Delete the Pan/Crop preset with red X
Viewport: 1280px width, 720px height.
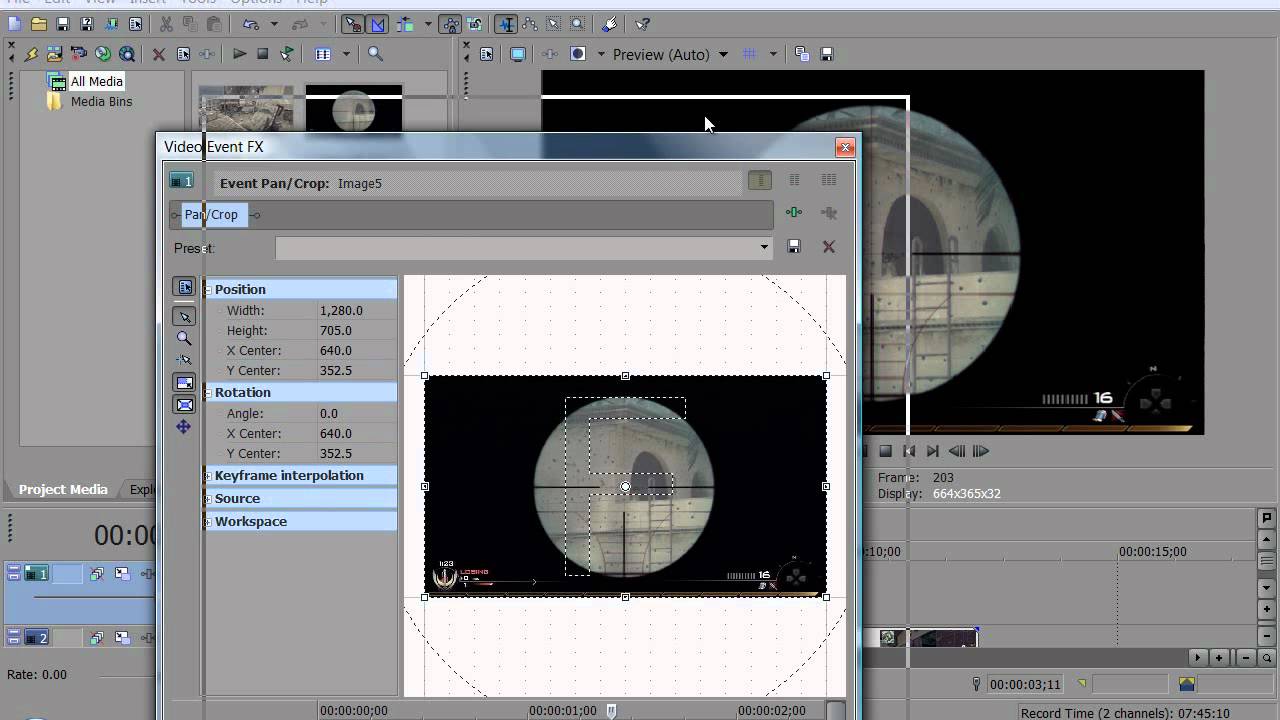[829, 247]
